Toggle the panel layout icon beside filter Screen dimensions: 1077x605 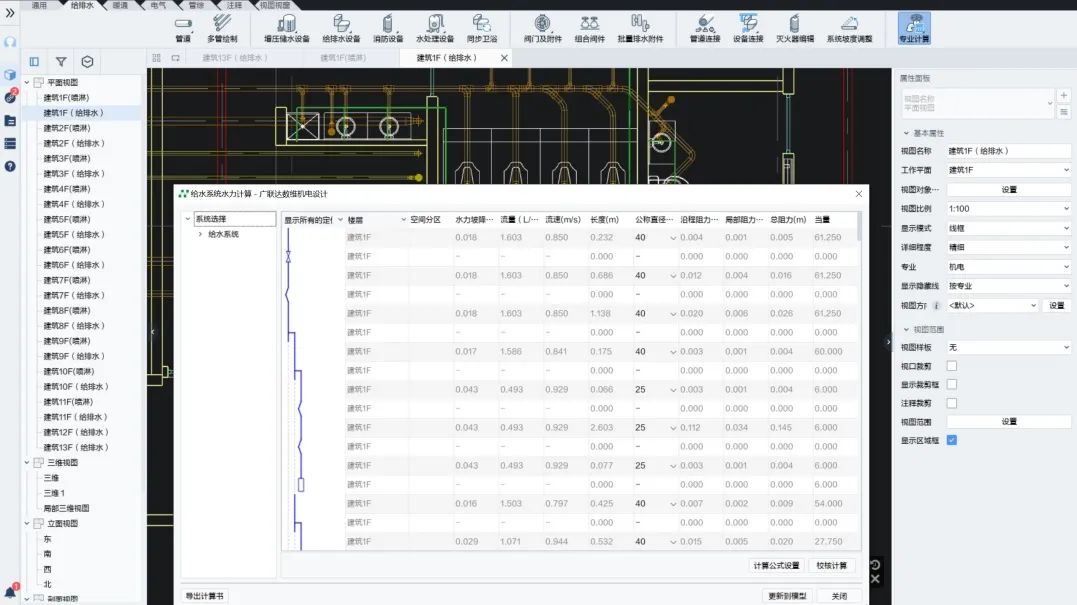pos(34,62)
